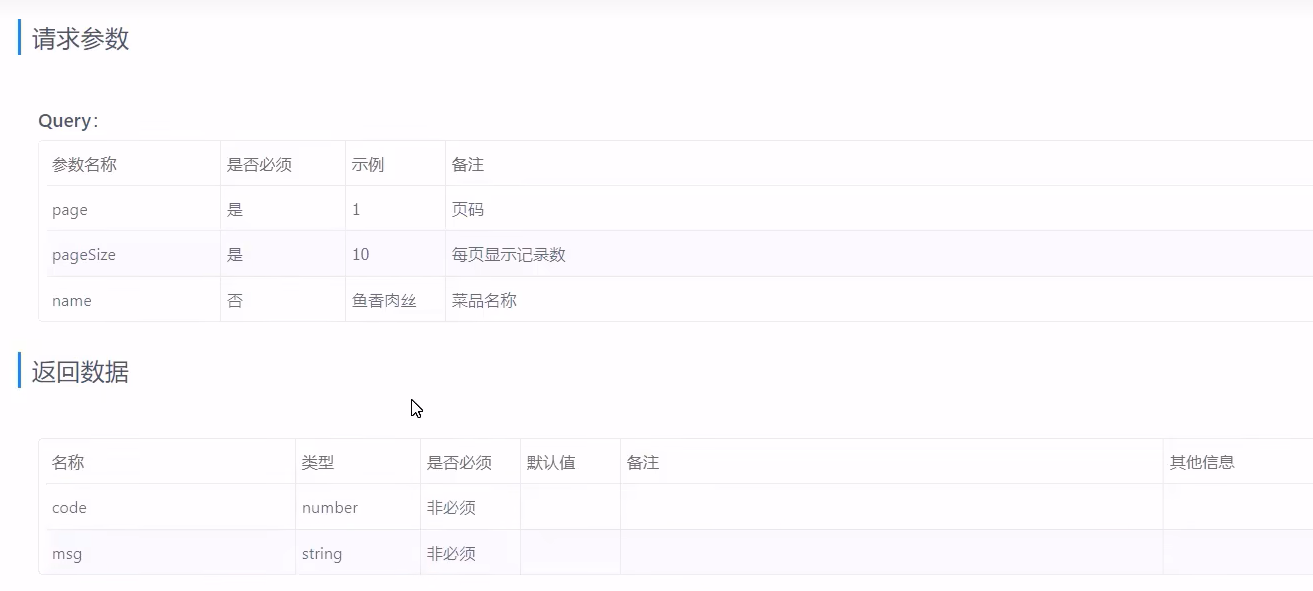Click the Query table 备注 column header
The width and height of the screenshot is (1313, 591).
tap(468, 164)
